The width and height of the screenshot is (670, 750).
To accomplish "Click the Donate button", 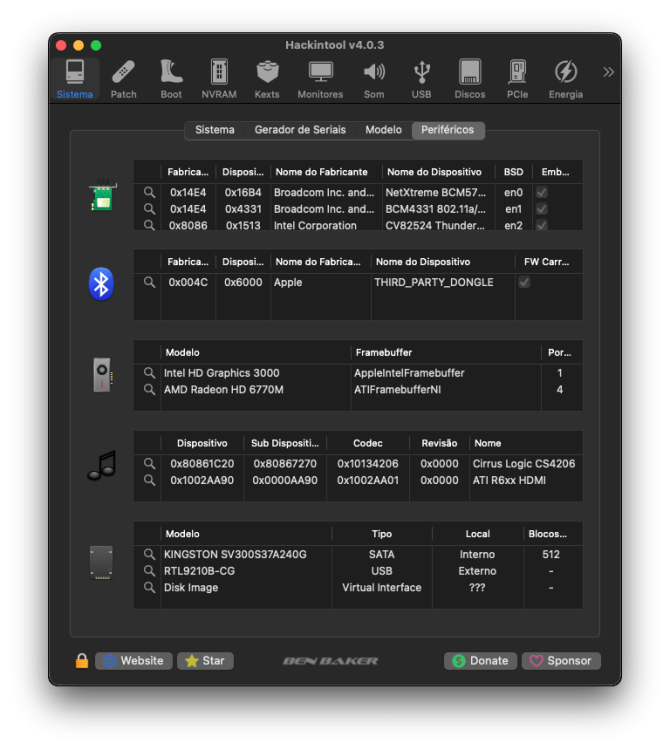I will [480, 661].
